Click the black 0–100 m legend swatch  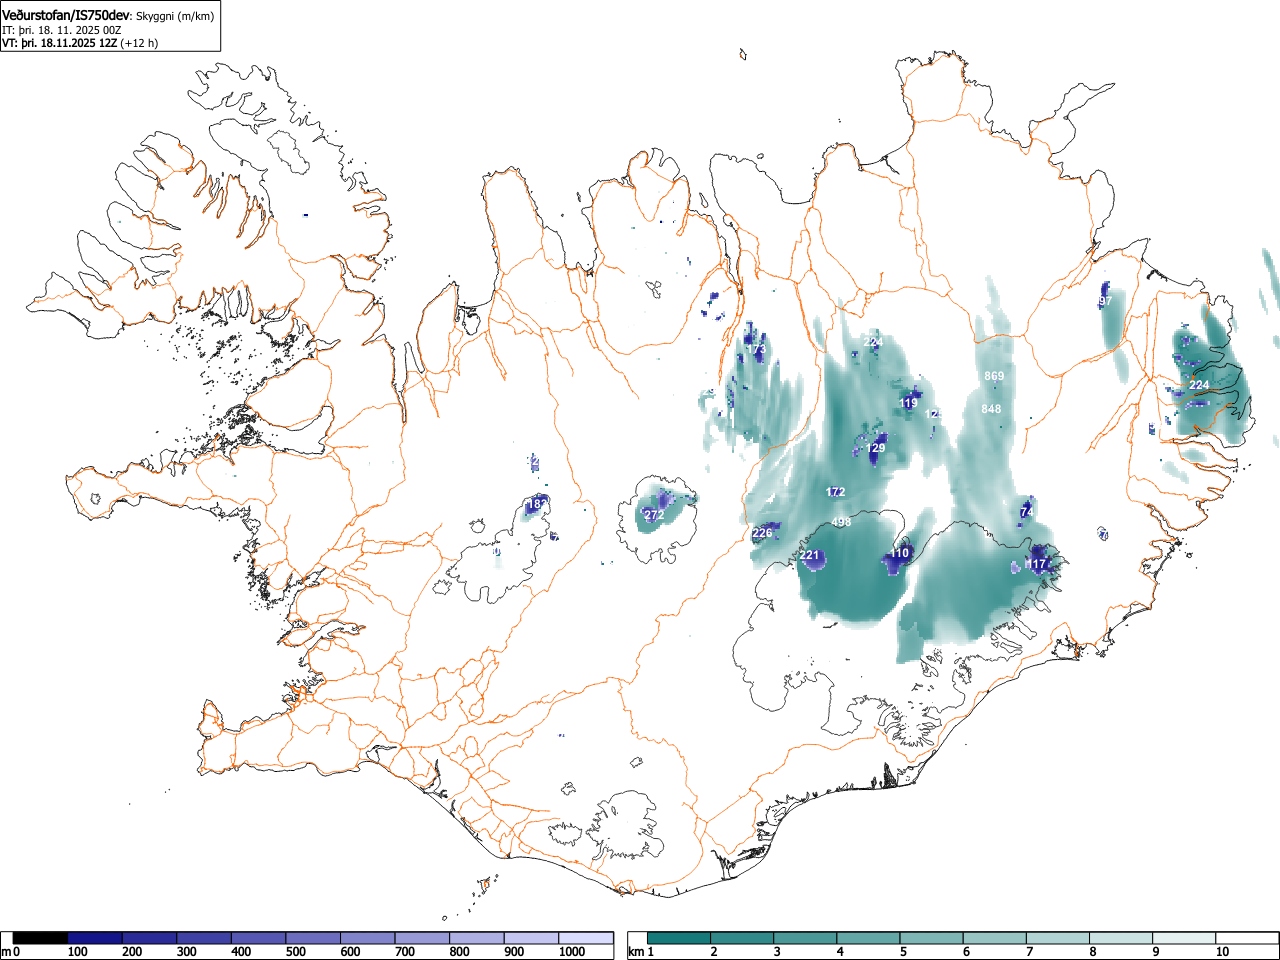(x=41, y=938)
